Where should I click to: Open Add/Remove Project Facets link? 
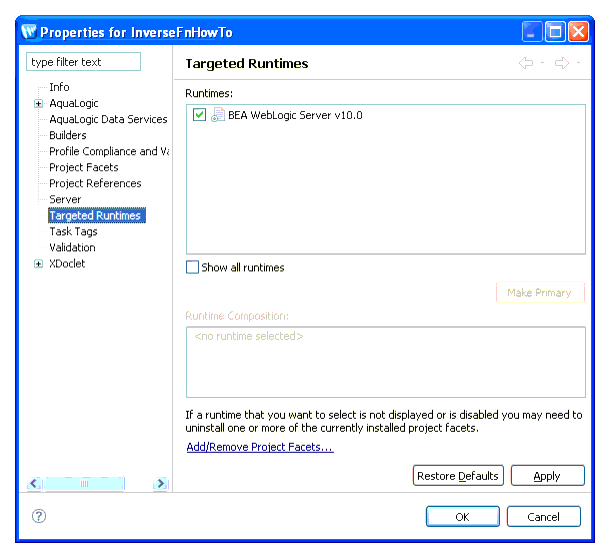point(260,447)
